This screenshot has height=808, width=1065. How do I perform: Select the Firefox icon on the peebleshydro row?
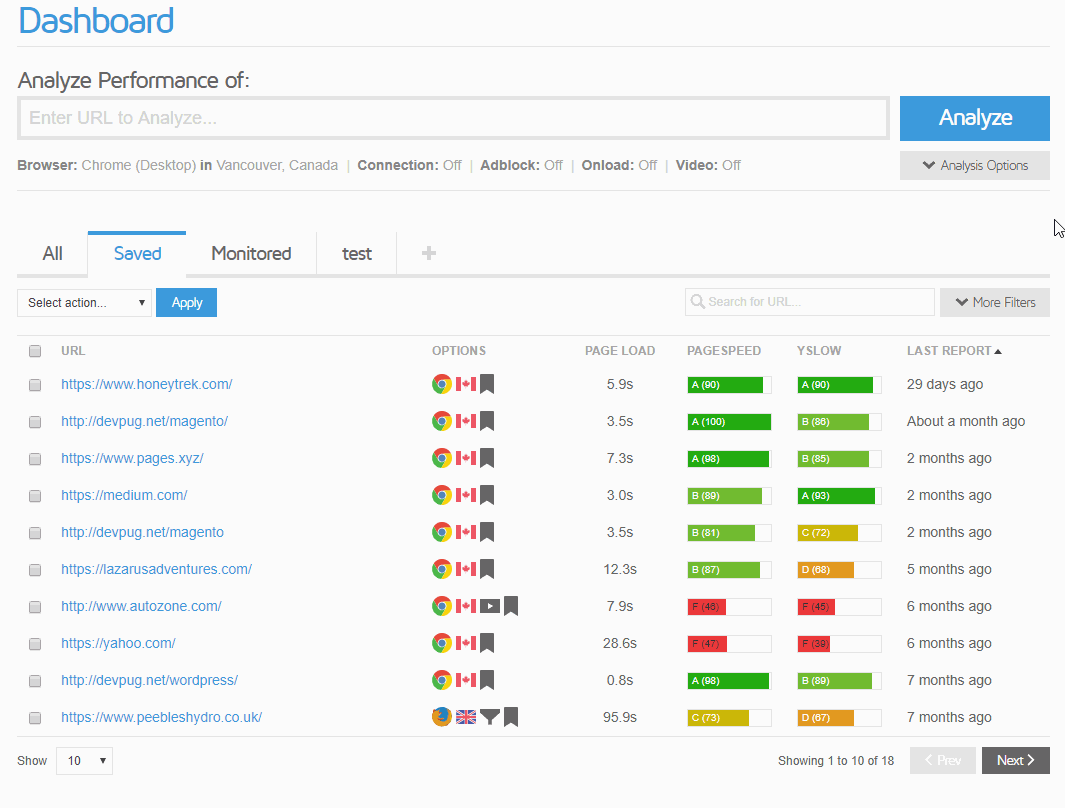point(441,717)
